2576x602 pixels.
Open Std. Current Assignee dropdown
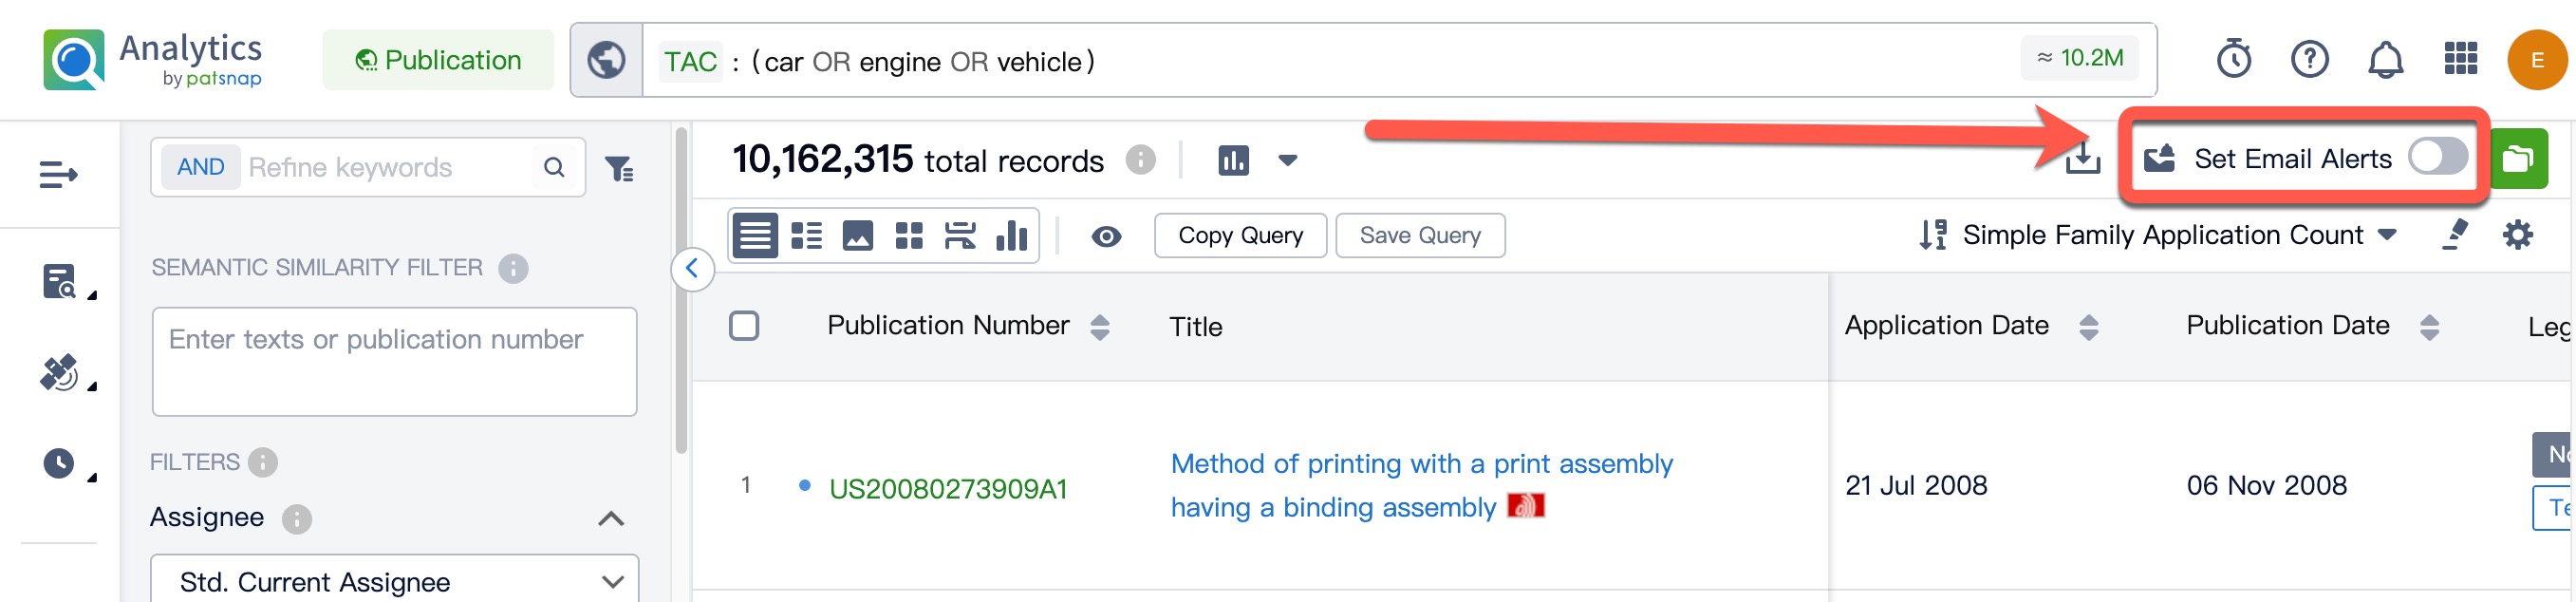click(x=394, y=581)
